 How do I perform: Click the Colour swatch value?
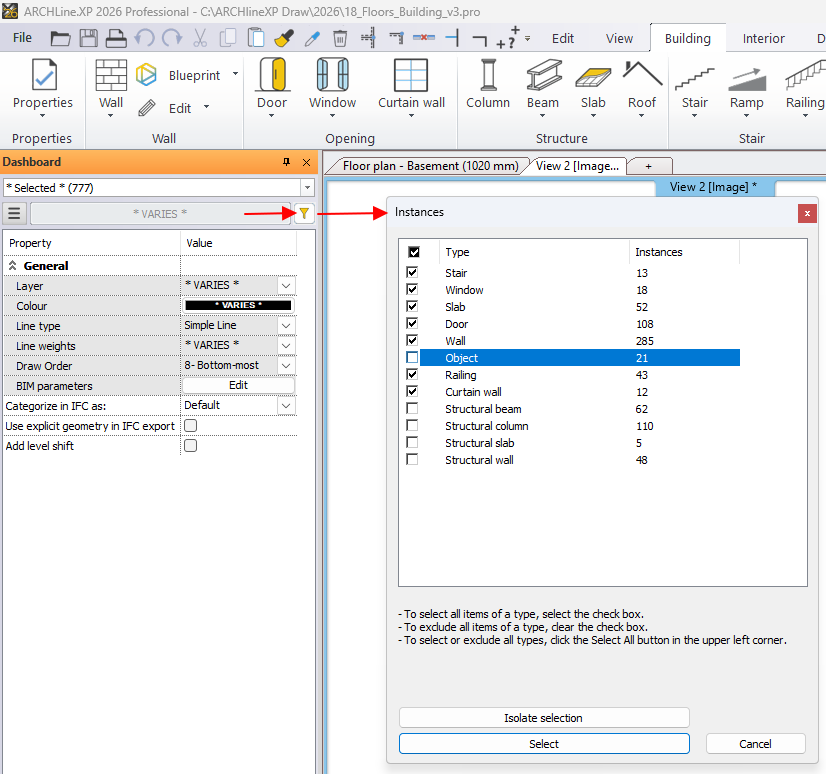[238, 306]
